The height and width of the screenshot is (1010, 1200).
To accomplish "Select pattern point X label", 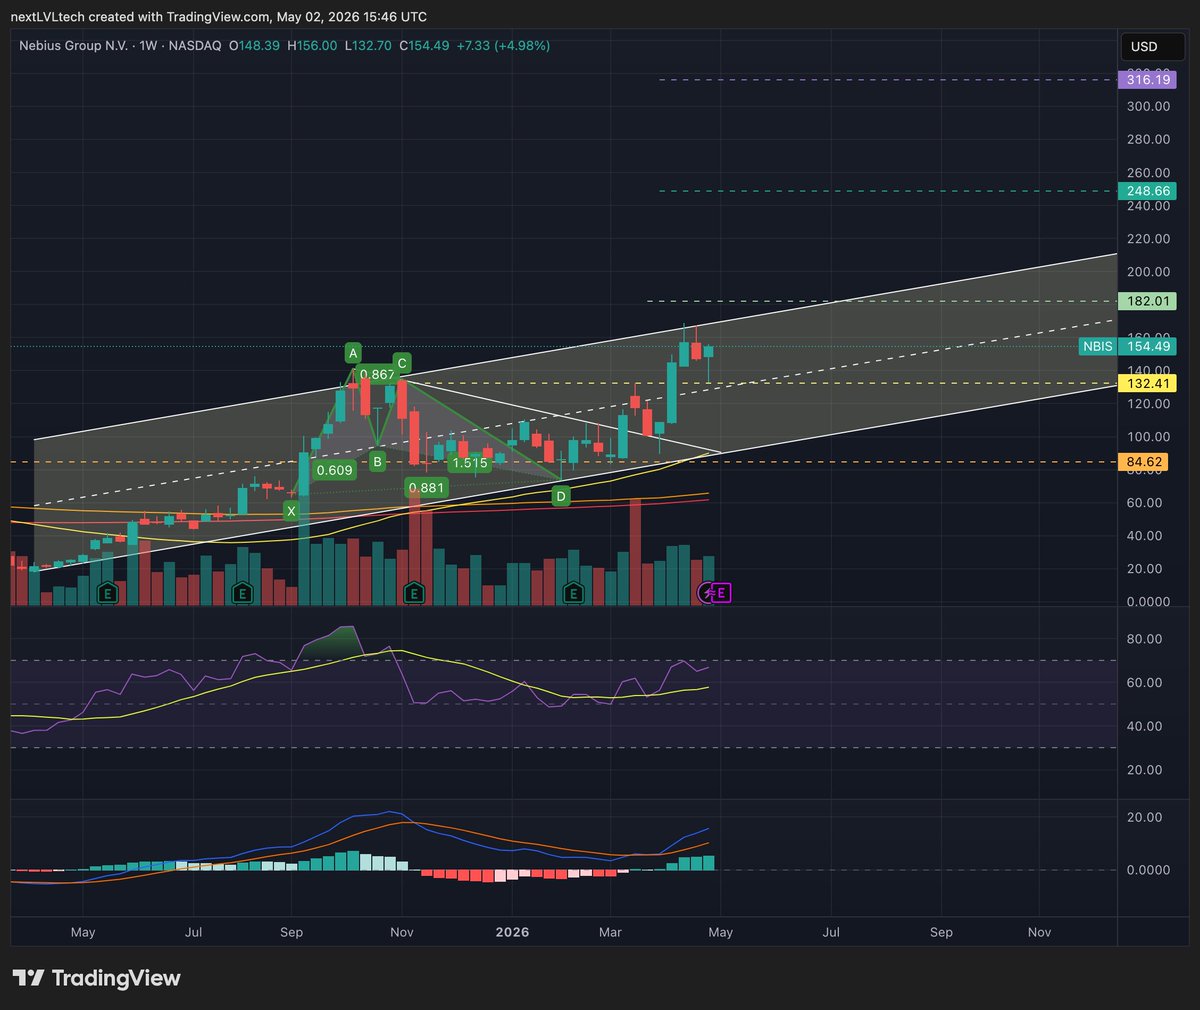I will click(291, 511).
